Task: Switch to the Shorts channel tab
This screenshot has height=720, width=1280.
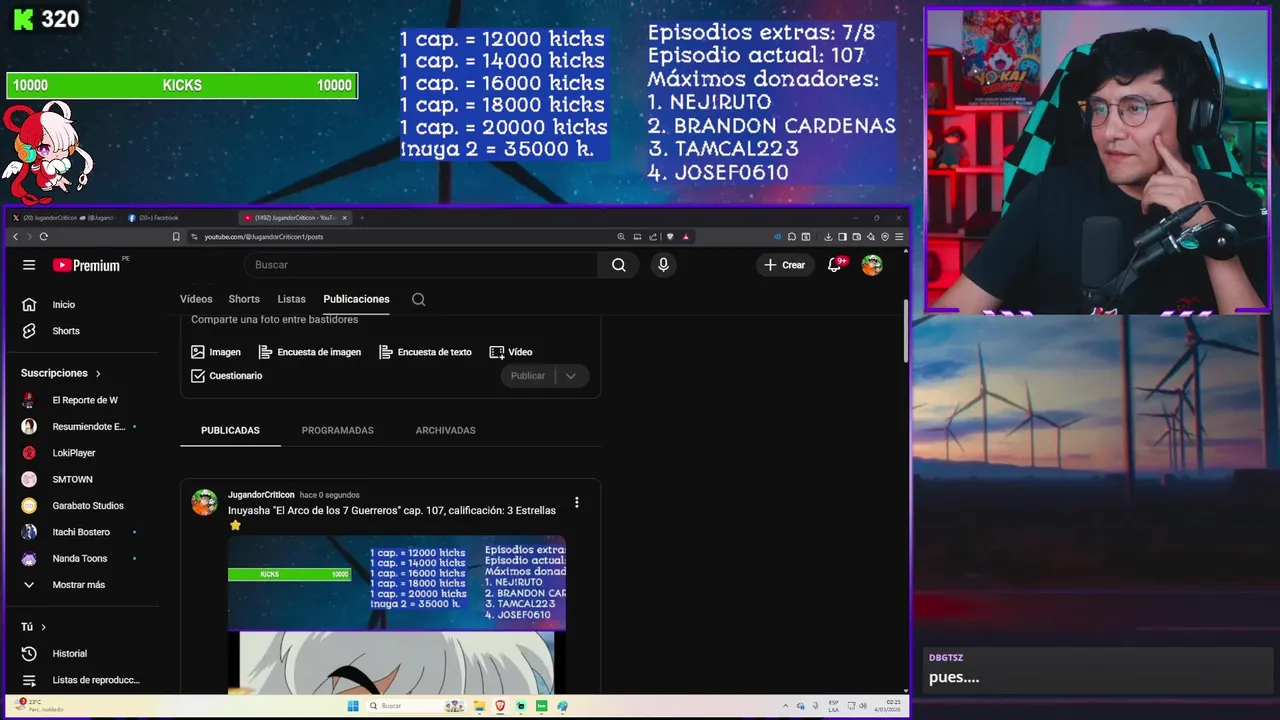Action: tap(244, 299)
